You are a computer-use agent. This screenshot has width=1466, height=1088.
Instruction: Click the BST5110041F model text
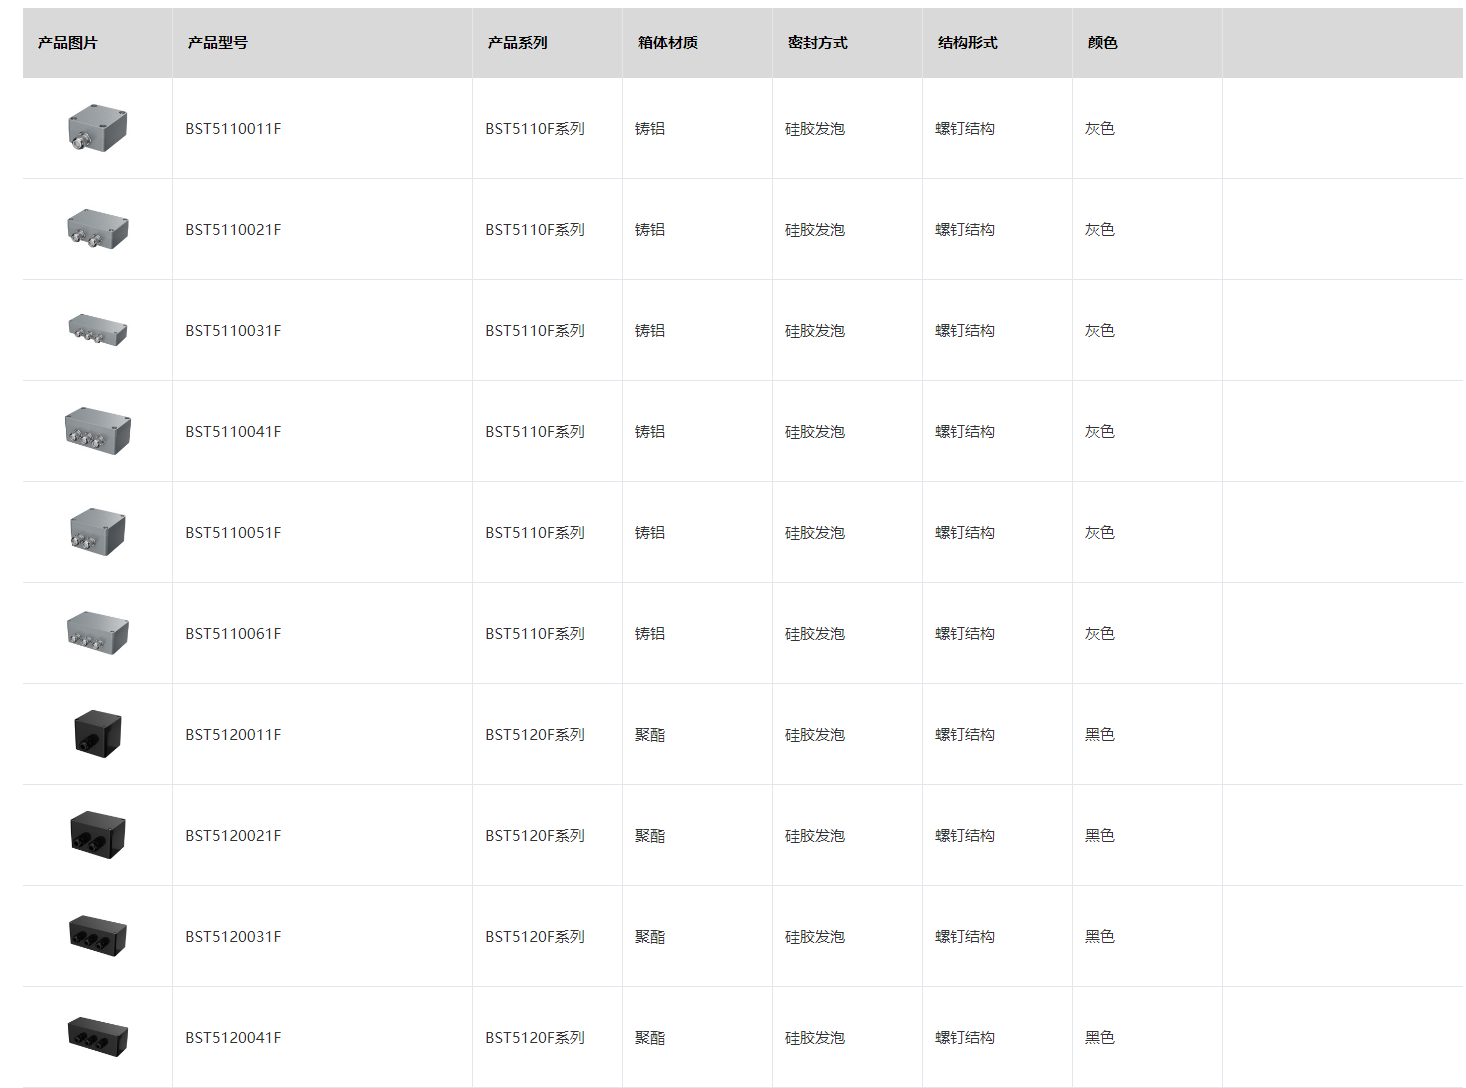233,432
